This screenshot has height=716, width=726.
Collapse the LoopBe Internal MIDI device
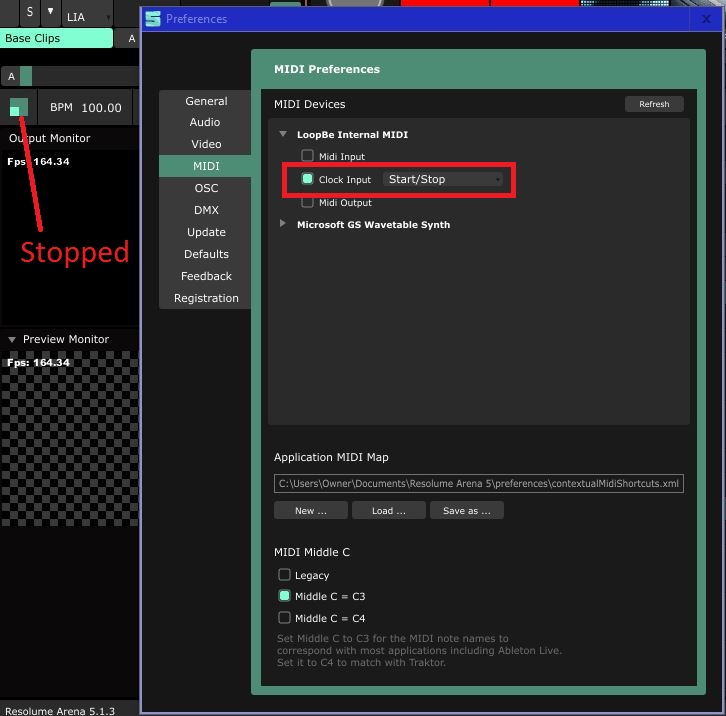284,135
